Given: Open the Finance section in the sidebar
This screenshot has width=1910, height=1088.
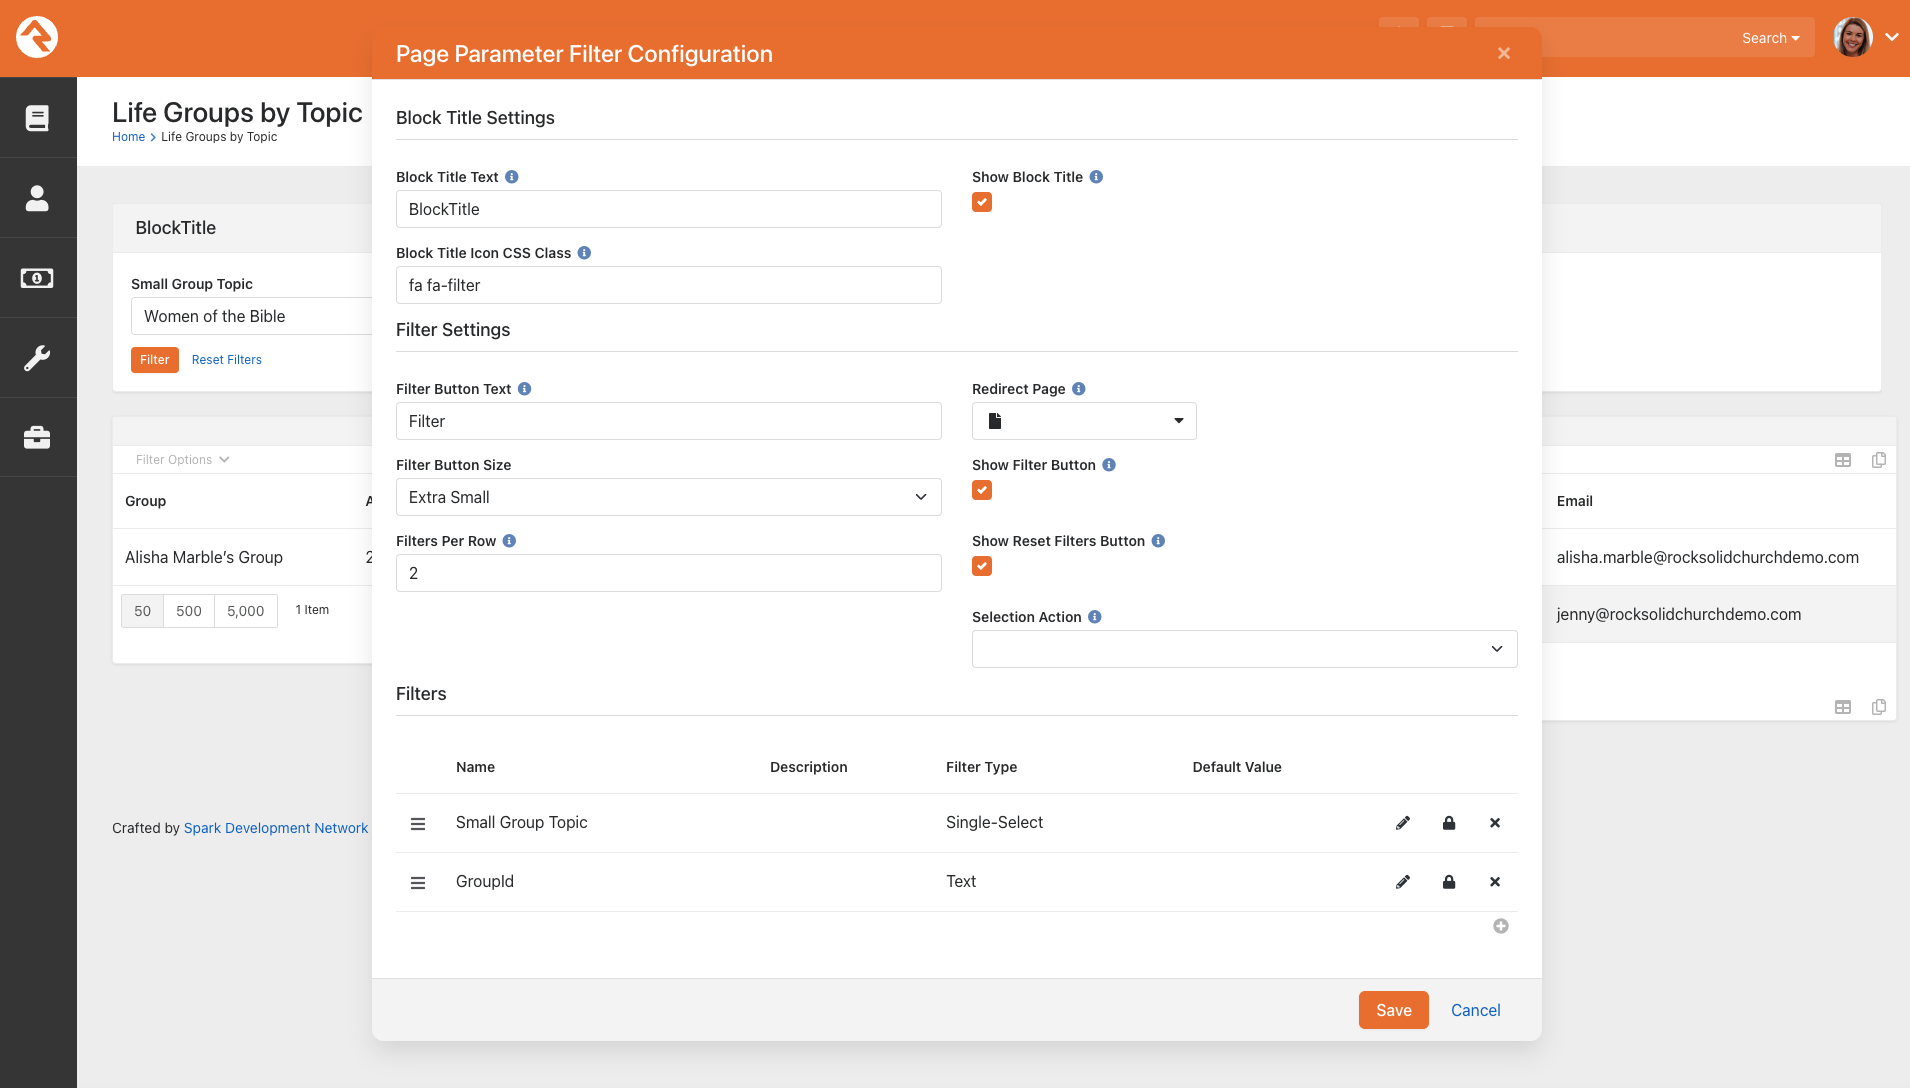Looking at the screenshot, I should [37, 278].
